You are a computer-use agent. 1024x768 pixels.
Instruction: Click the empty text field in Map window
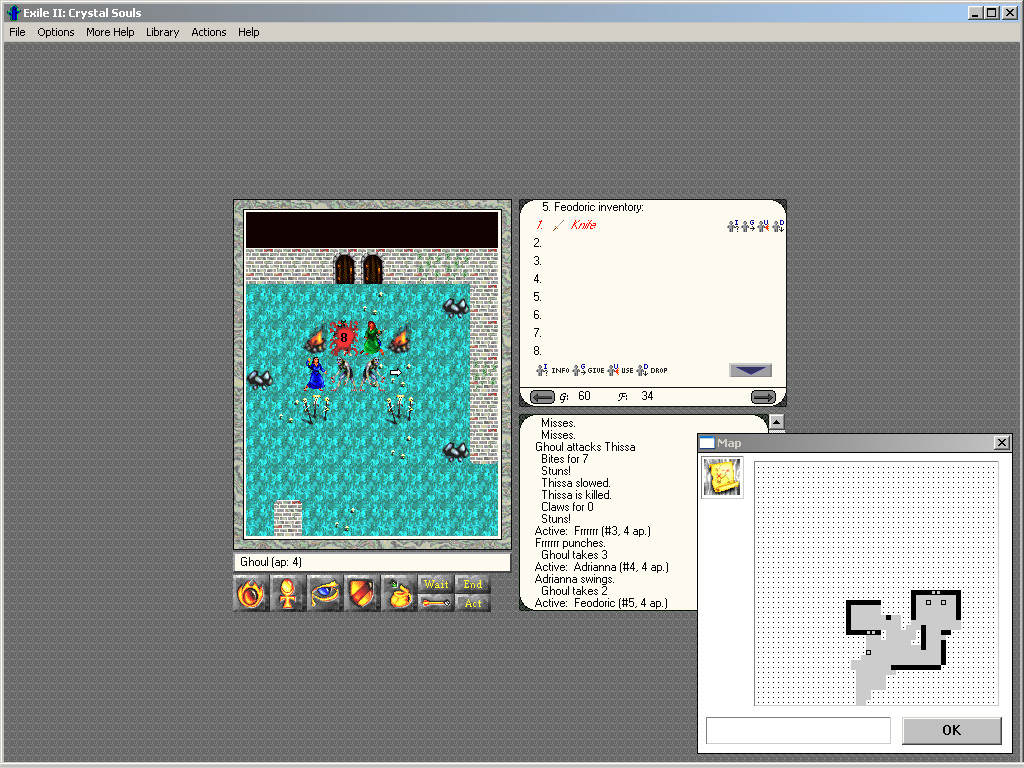click(x=798, y=730)
